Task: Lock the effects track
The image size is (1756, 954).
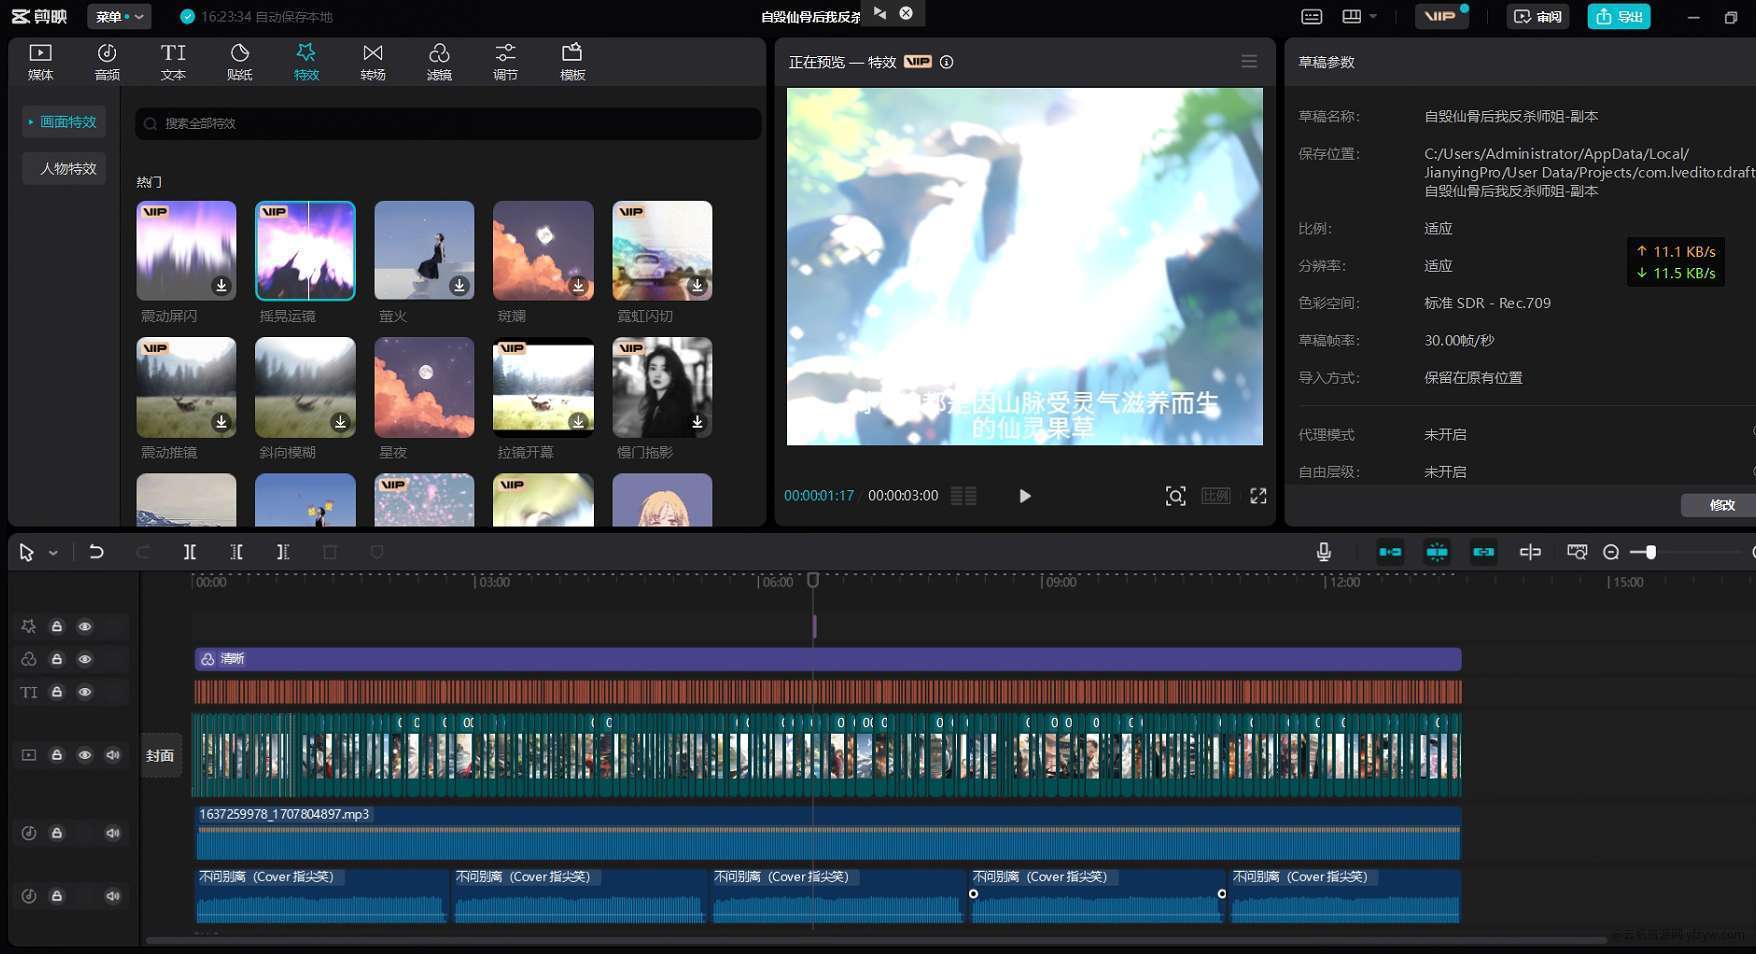Action: 57,626
